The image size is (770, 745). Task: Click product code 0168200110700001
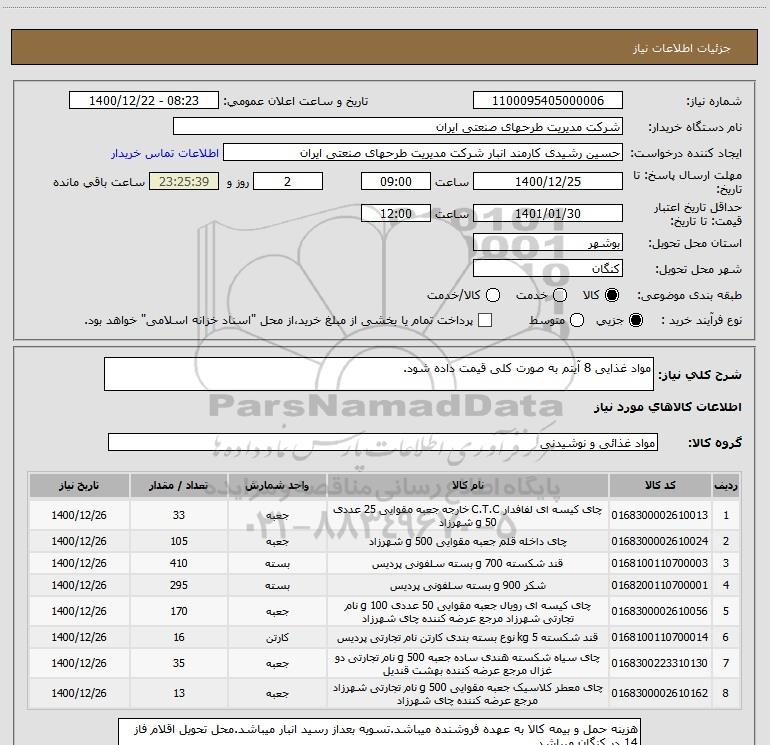click(x=660, y=585)
